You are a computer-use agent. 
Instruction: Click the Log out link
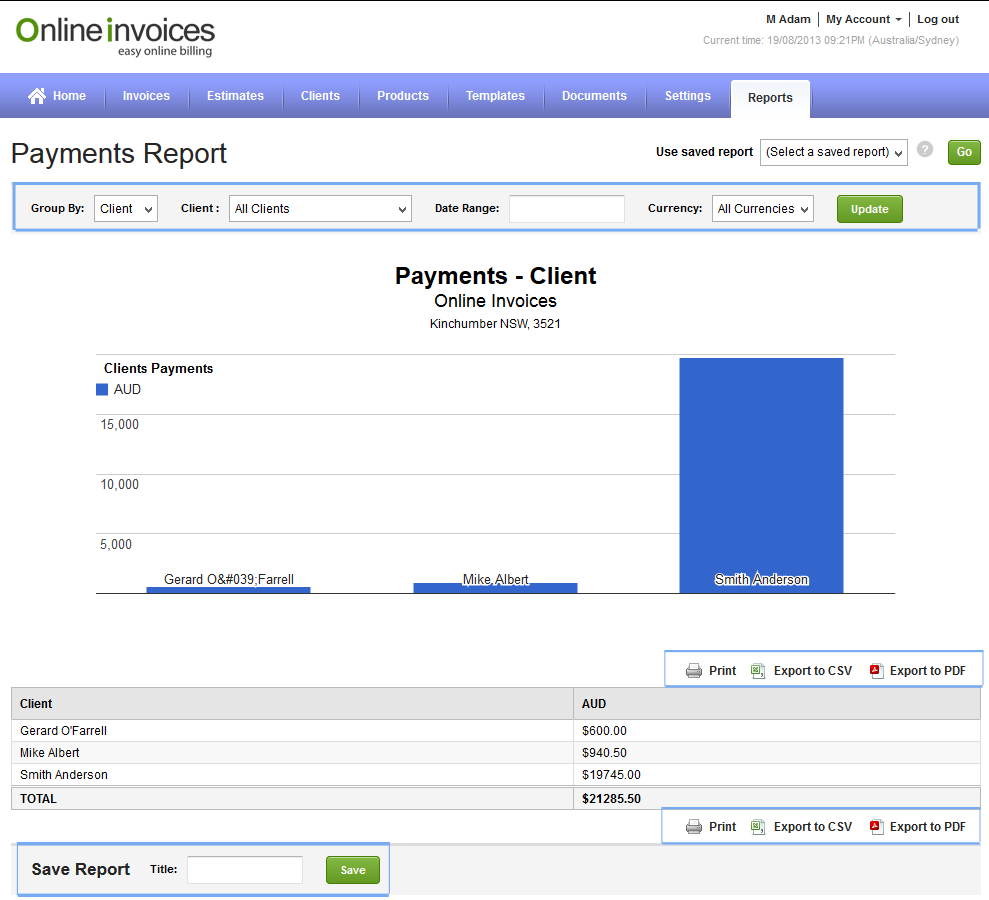tap(937, 19)
